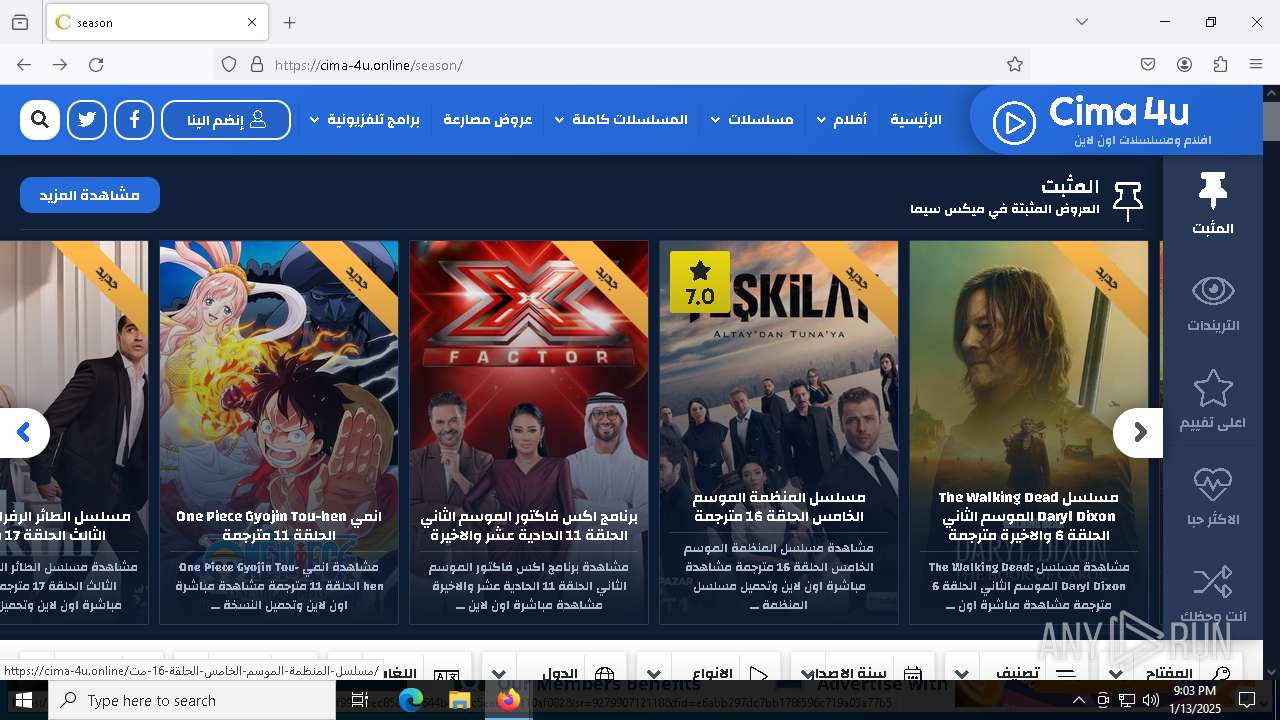Screen dimensions: 1280x720
Task: Go to the الرئيسية home page
Action: click(916, 120)
